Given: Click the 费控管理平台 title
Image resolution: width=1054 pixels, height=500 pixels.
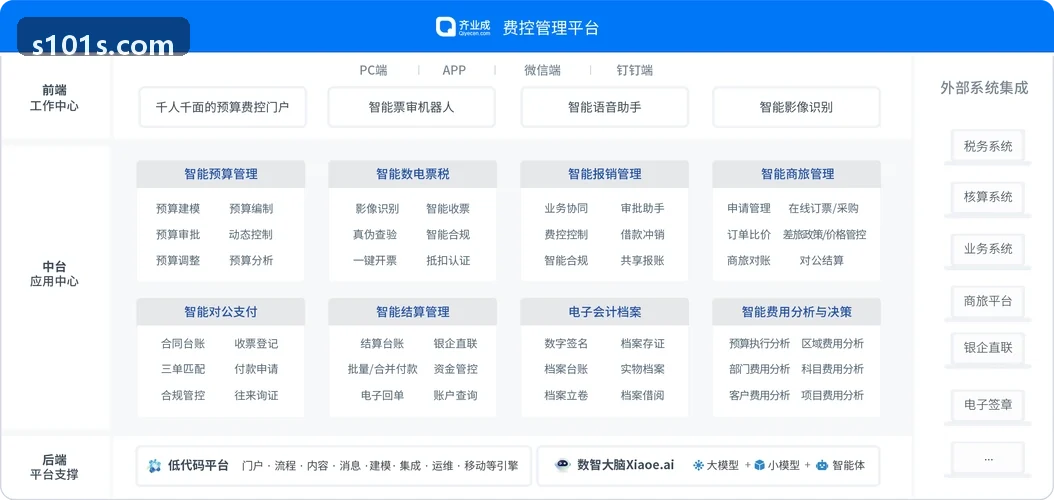Looking at the screenshot, I should (x=551, y=28).
